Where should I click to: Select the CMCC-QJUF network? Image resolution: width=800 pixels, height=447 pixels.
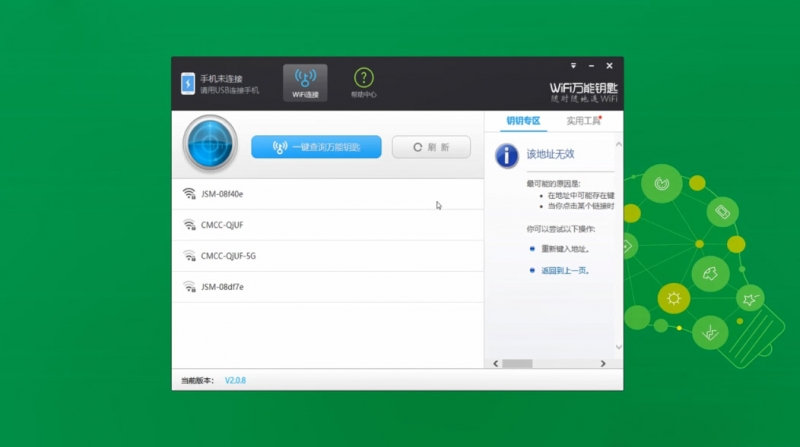pyautogui.click(x=328, y=225)
